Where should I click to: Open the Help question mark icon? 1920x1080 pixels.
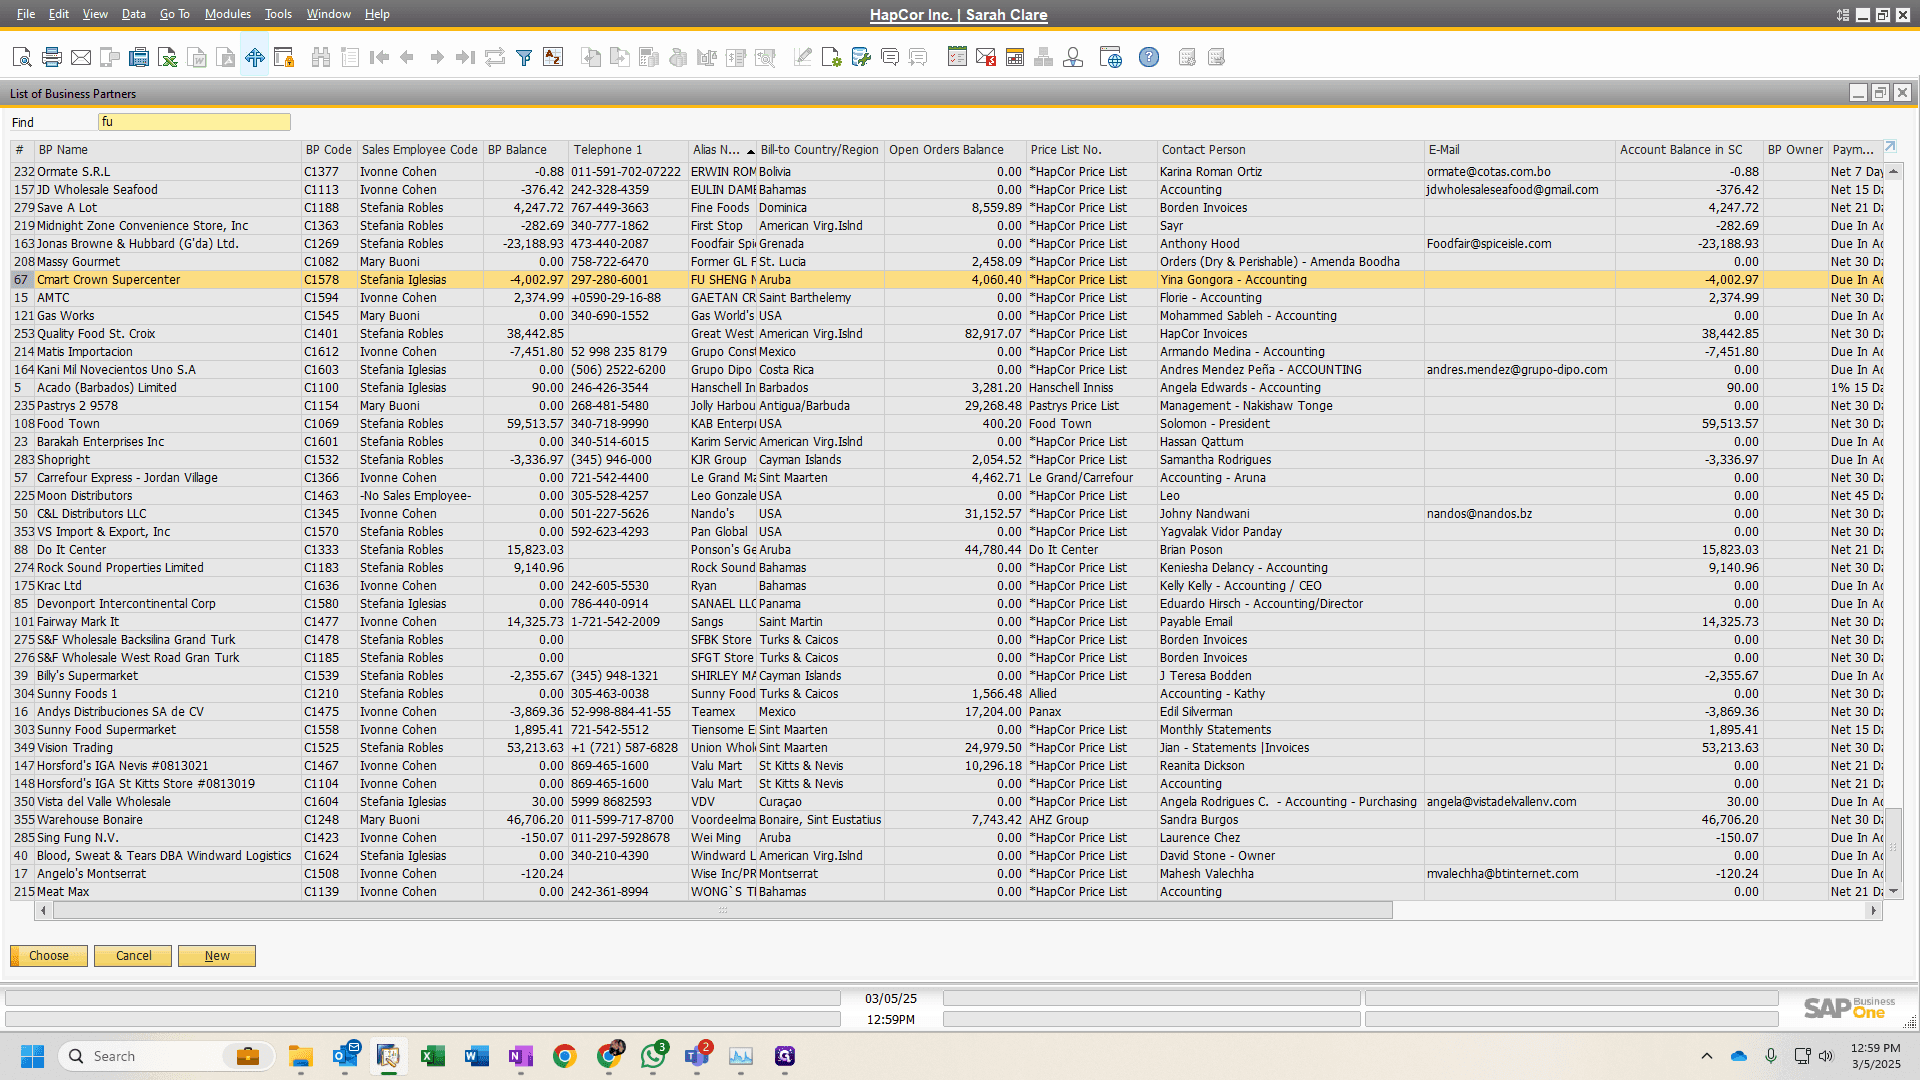tap(1149, 57)
